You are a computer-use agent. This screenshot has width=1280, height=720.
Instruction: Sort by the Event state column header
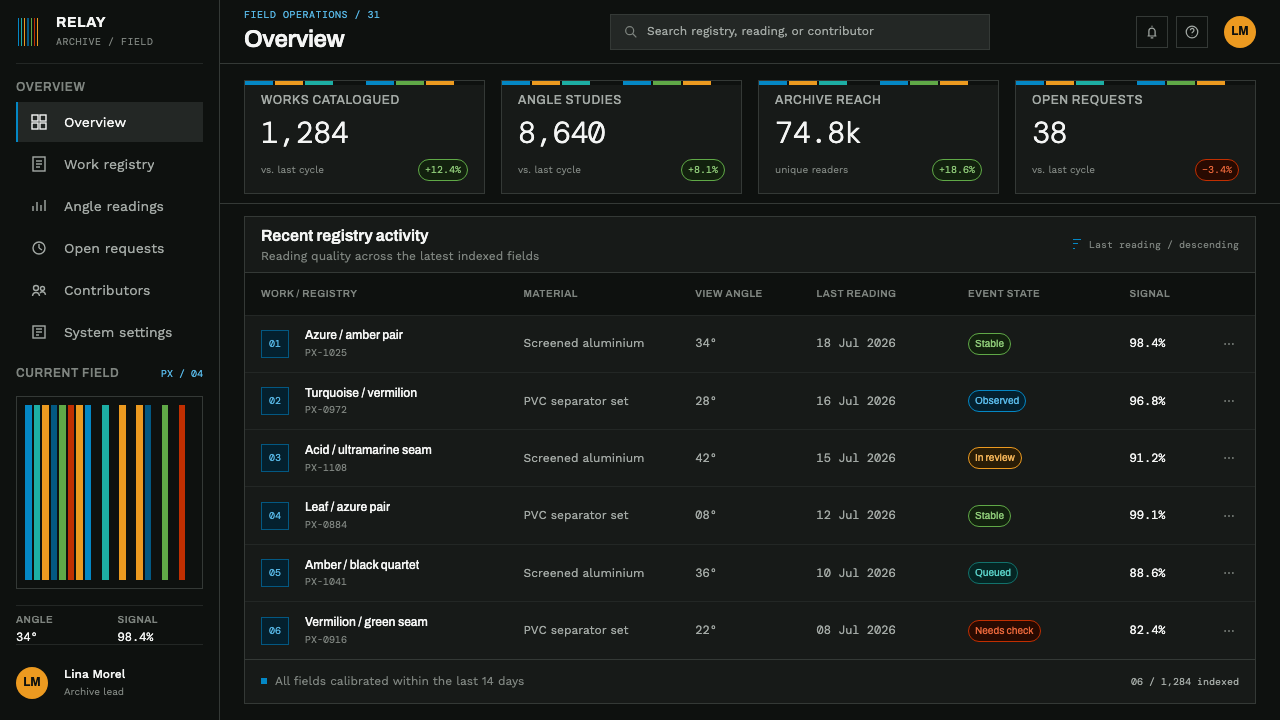click(1003, 294)
